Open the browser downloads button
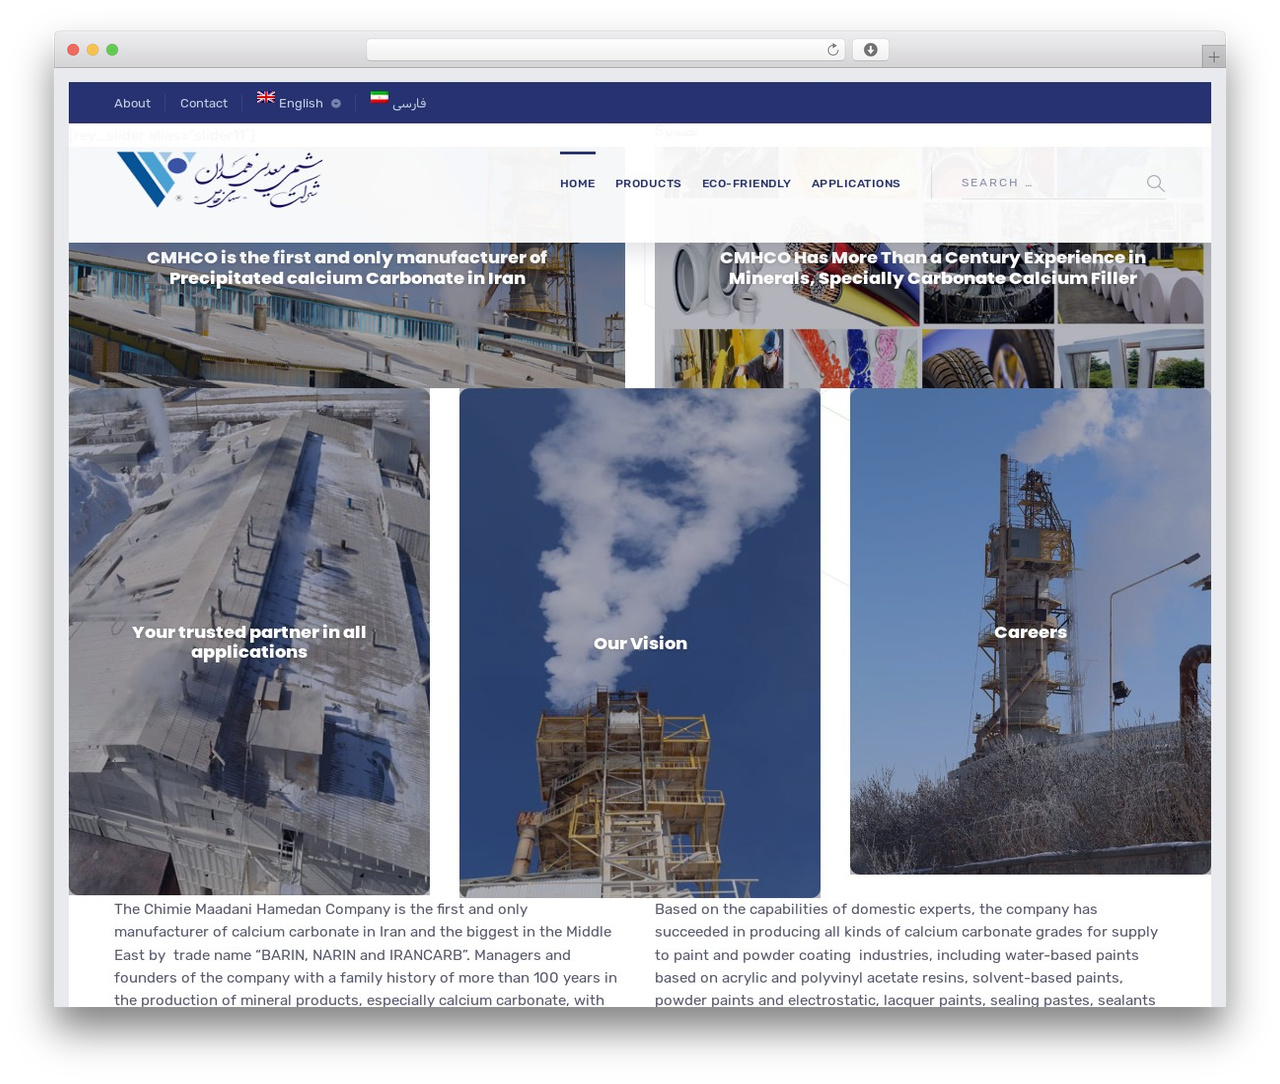Image resolution: width=1280 pixels, height=1084 pixels. click(x=870, y=50)
